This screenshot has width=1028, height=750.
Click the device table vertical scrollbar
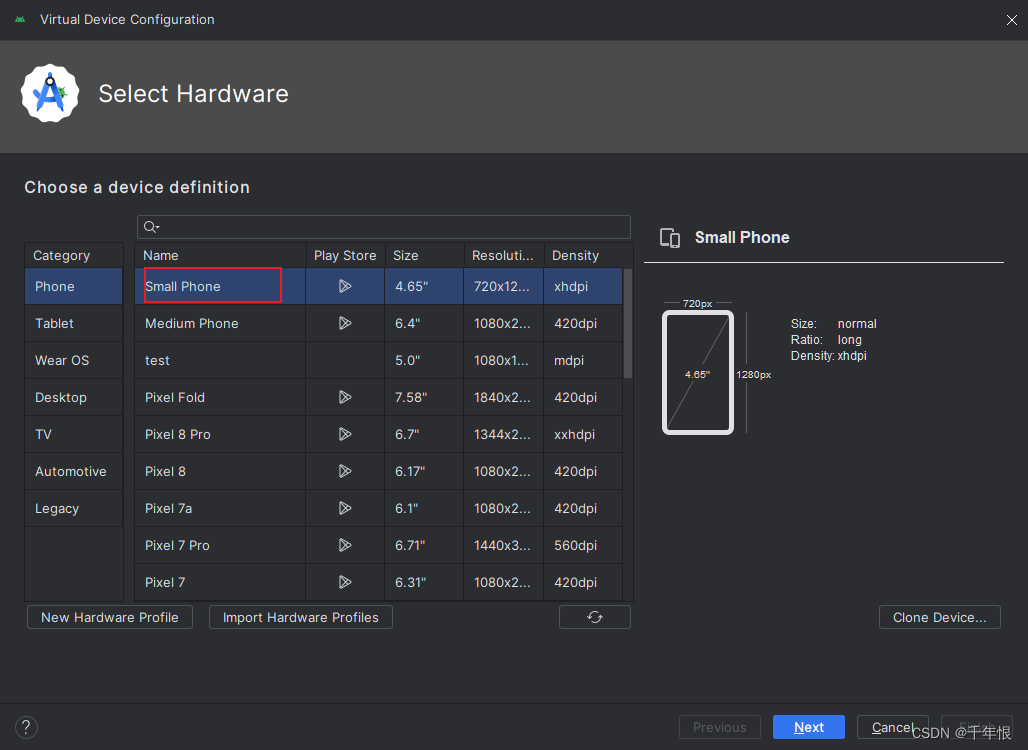point(627,323)
